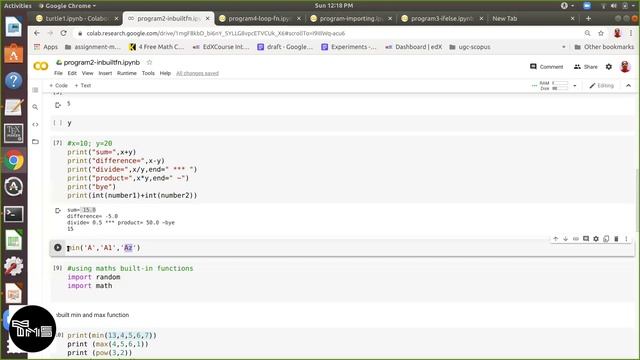
Task: Bookmark this page star icon
Action: click(601, 33)
